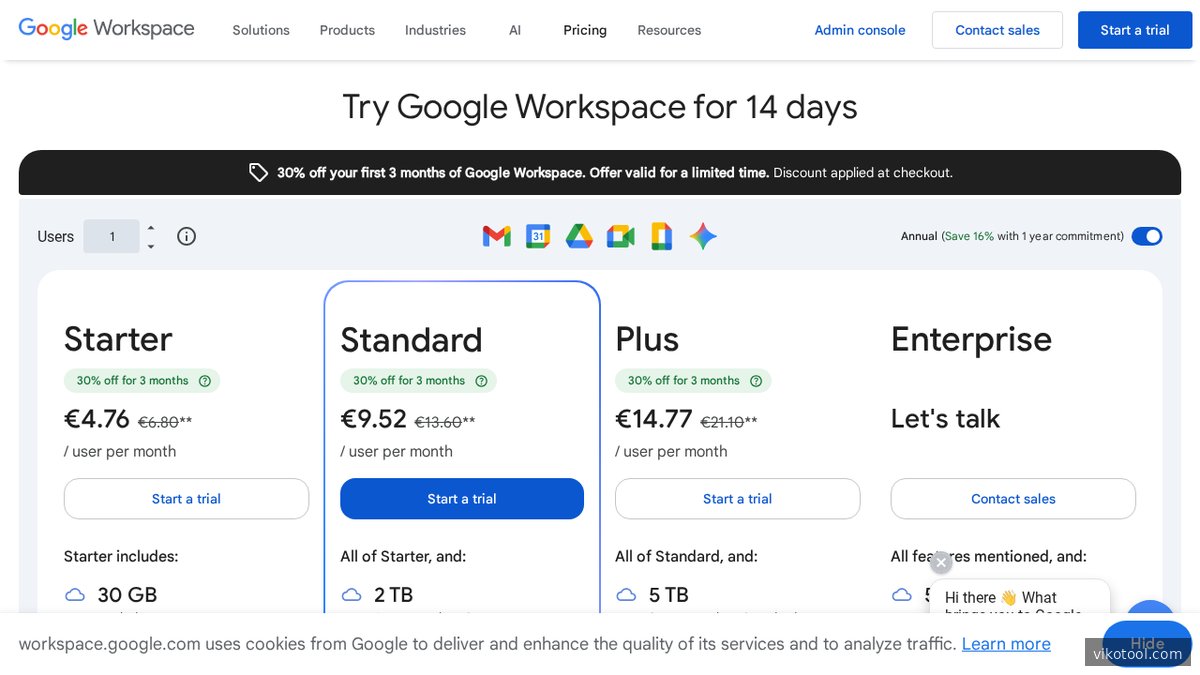Switch billing from Annual using the toggle
This screenshot has width=1200, height=675.
1146,236
